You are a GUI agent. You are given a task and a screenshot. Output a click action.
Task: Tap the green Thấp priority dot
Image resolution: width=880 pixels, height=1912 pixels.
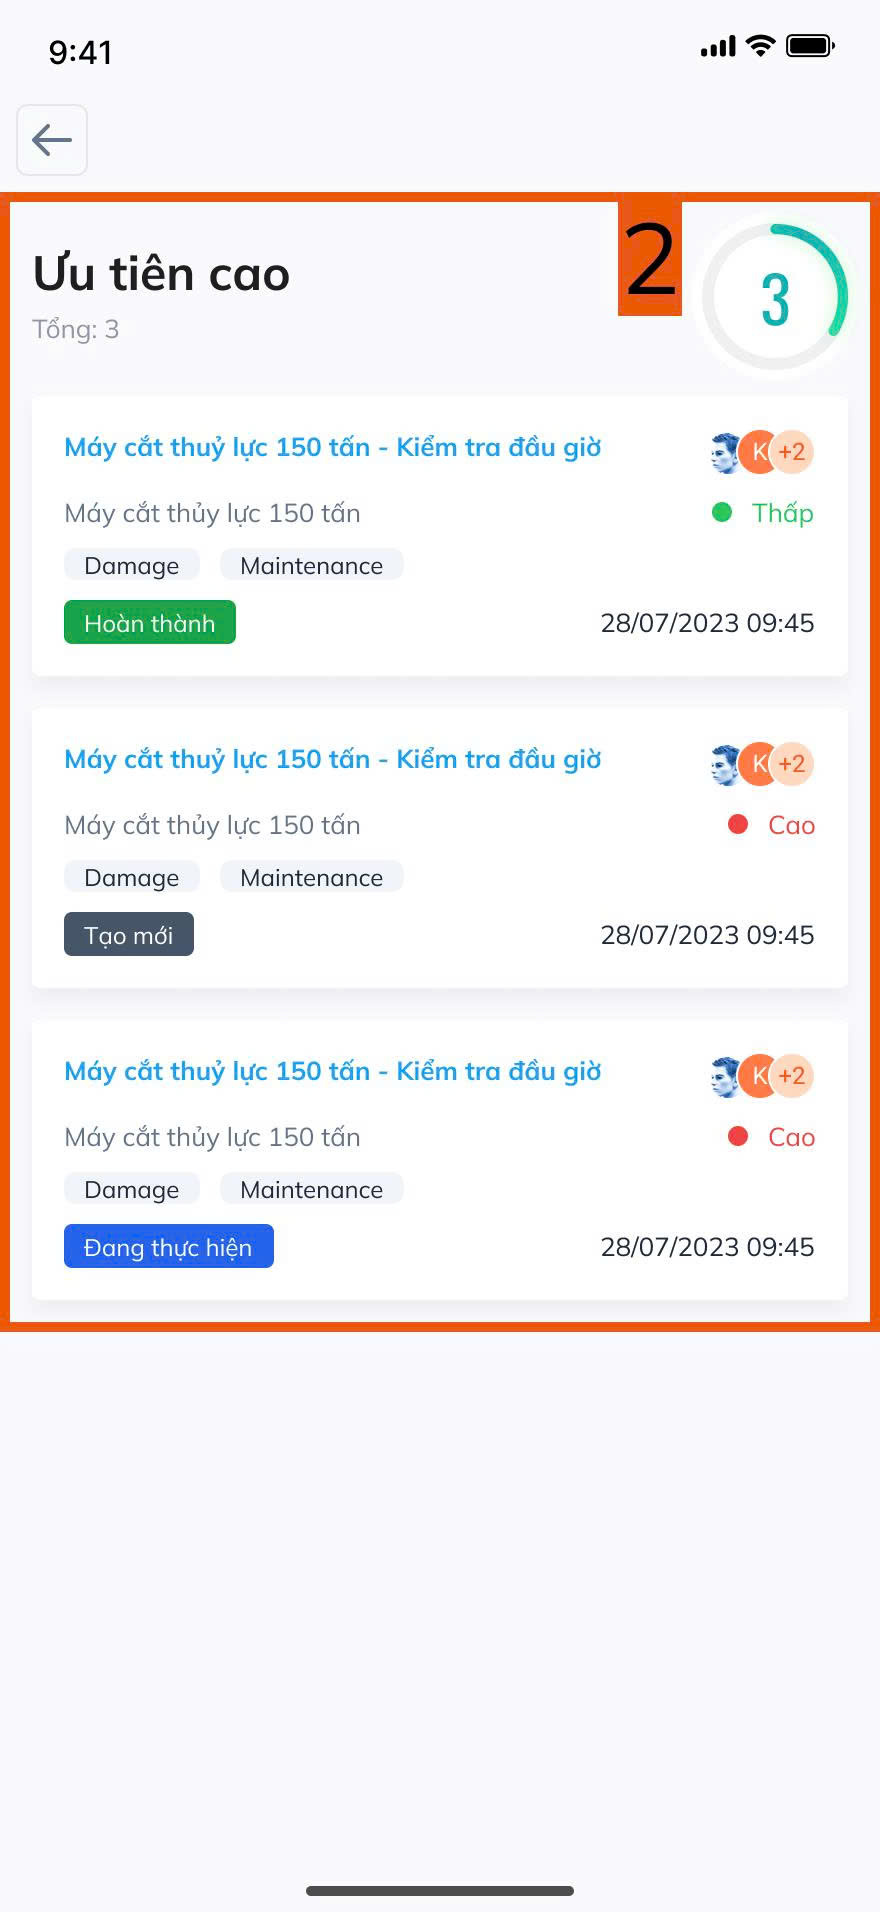[x=722, y=513]
